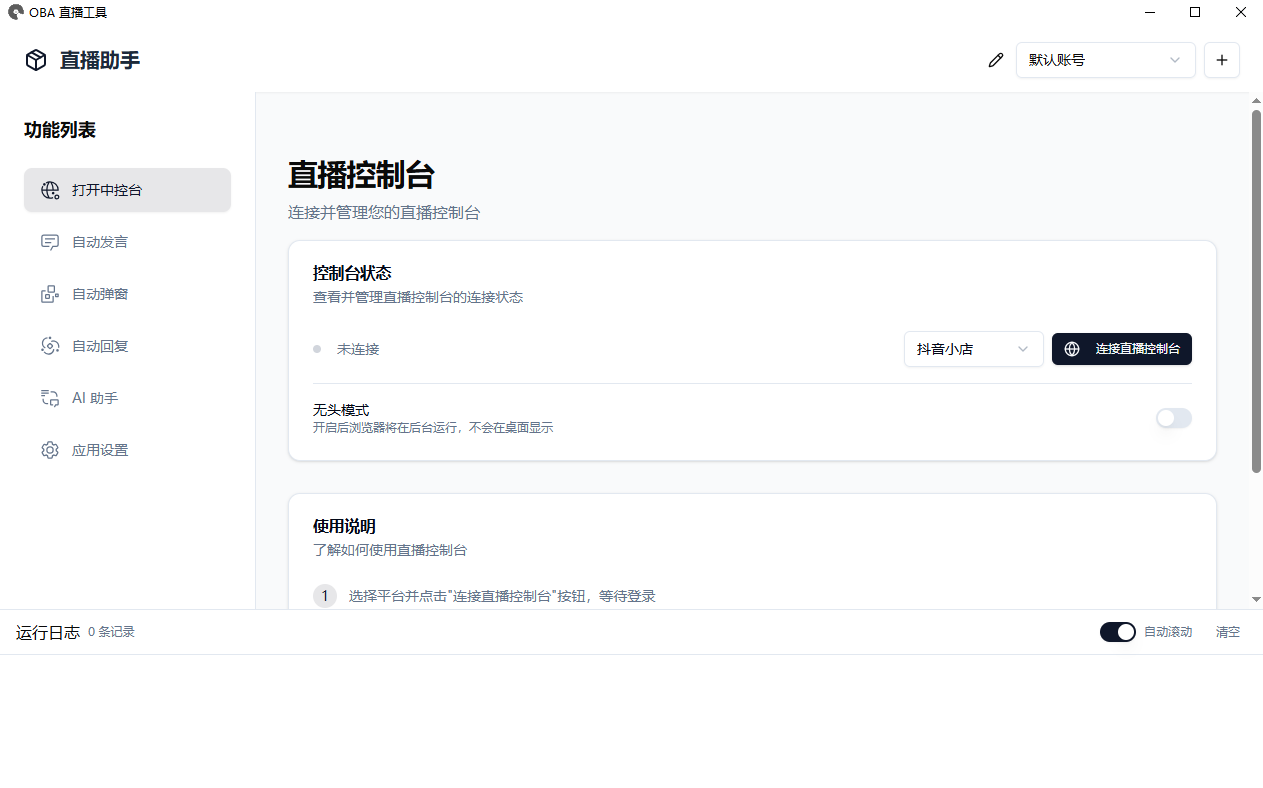
Task: Click the scrollbar down arrow
Action: coord(1256,599)
